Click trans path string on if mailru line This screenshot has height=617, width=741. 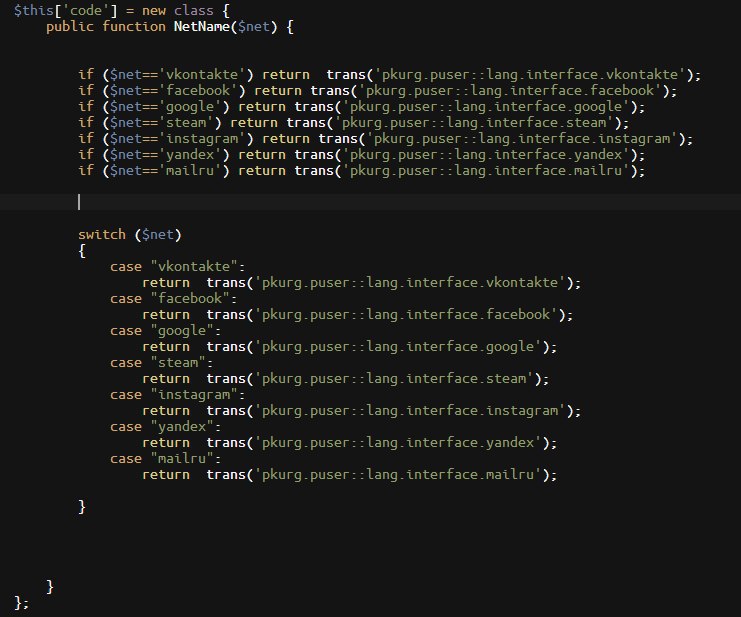pyautogui.click(x=486, y=171)
